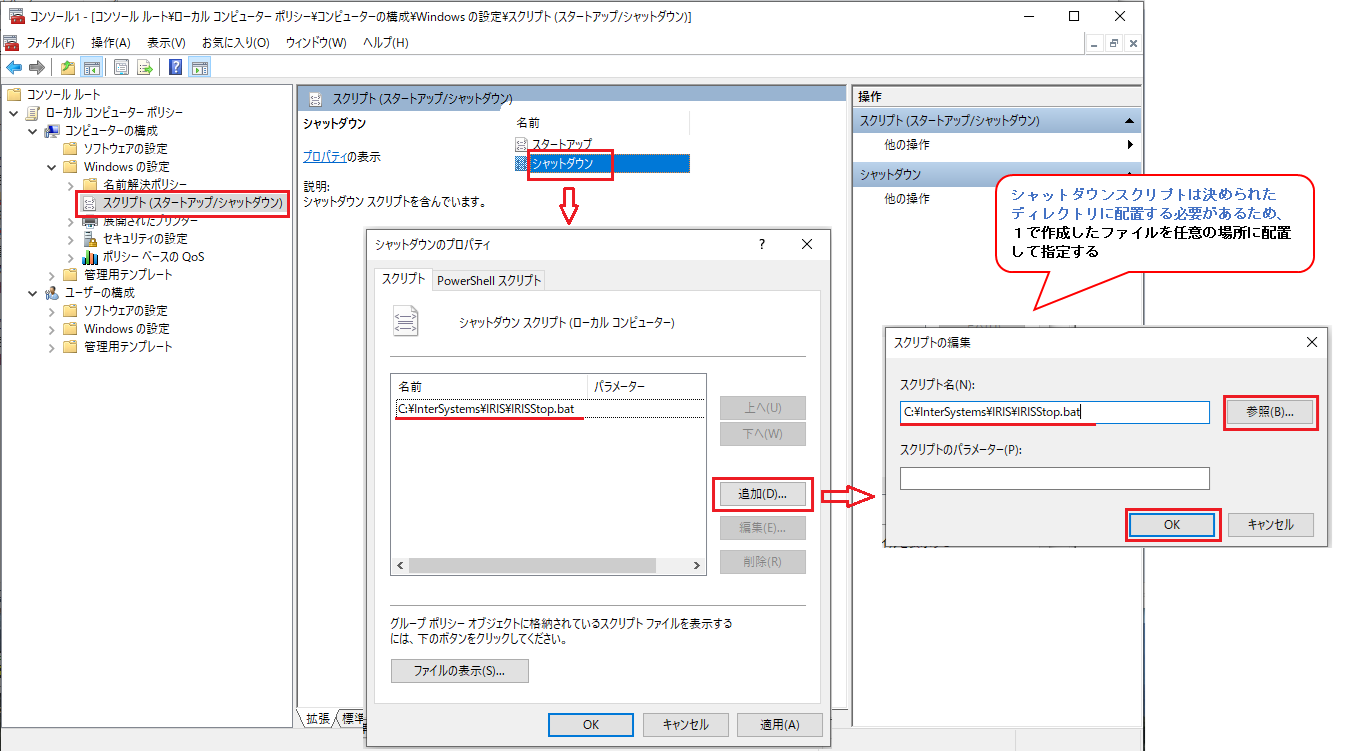Click the プロパティ link in details pane
The width and height of the screenshot is (1346, 752).
(x=324, y=157)
